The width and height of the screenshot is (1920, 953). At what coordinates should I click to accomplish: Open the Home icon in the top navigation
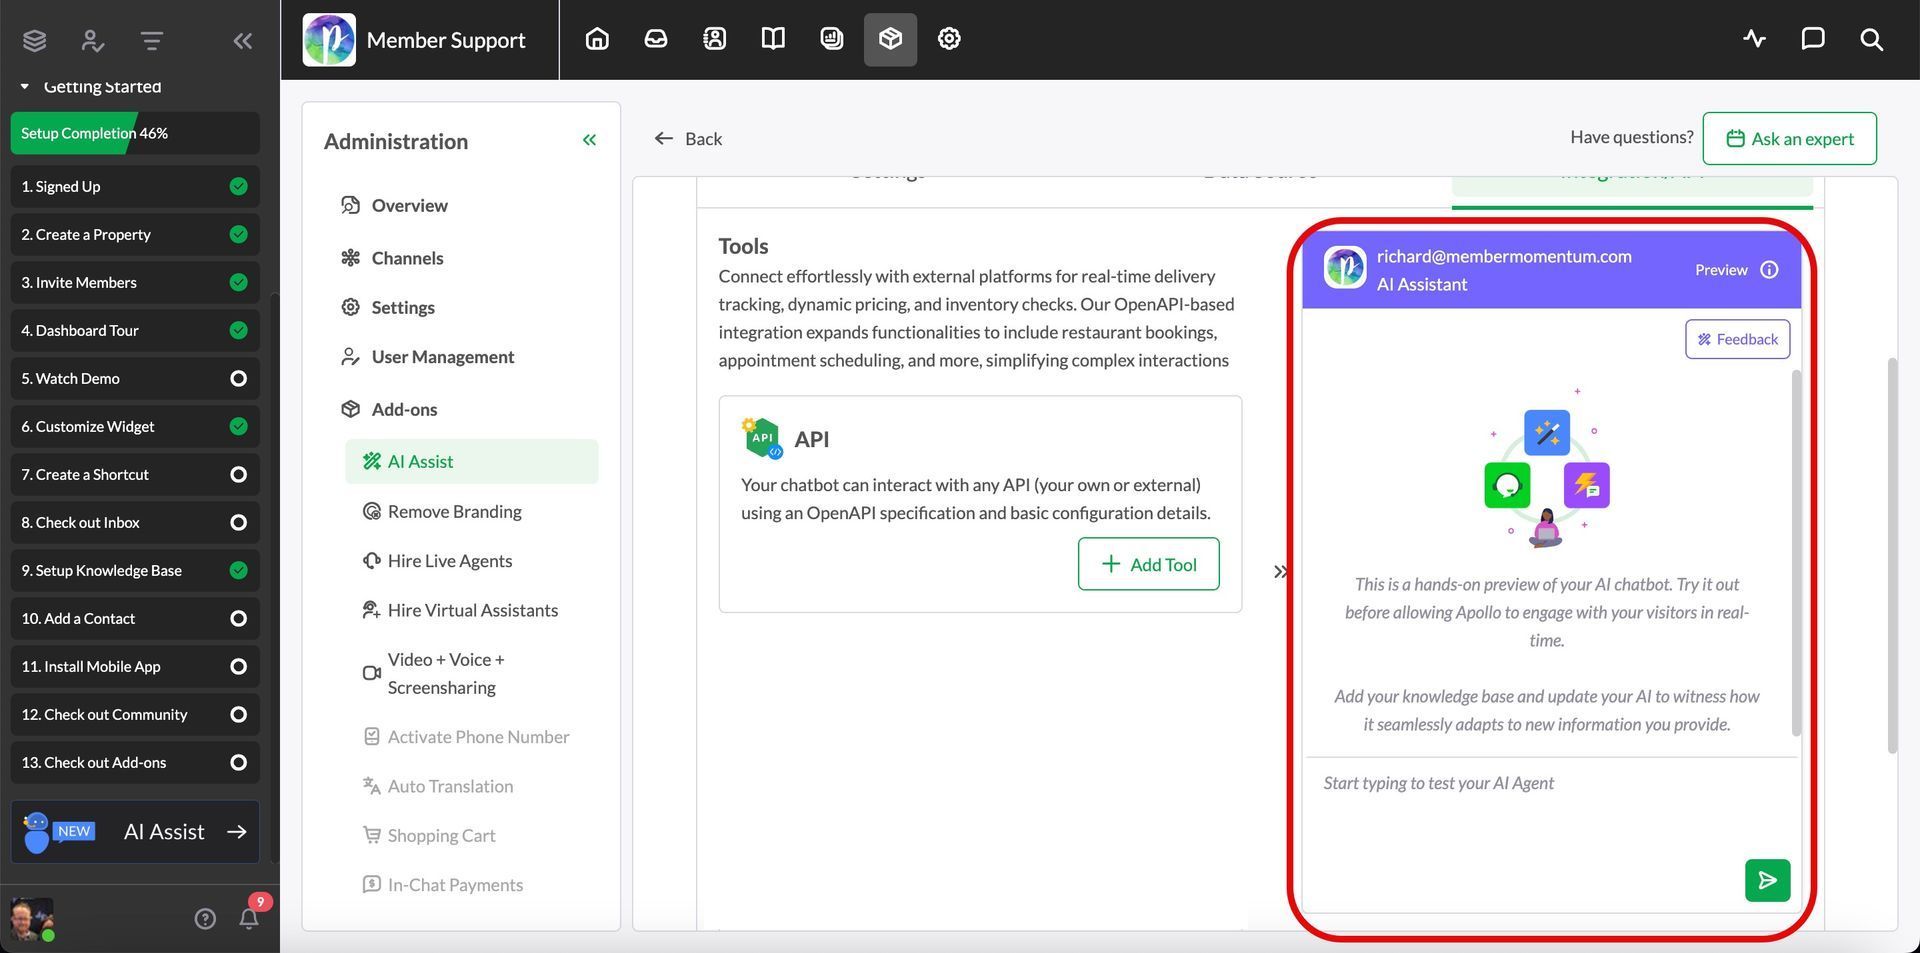coord(597,38)
